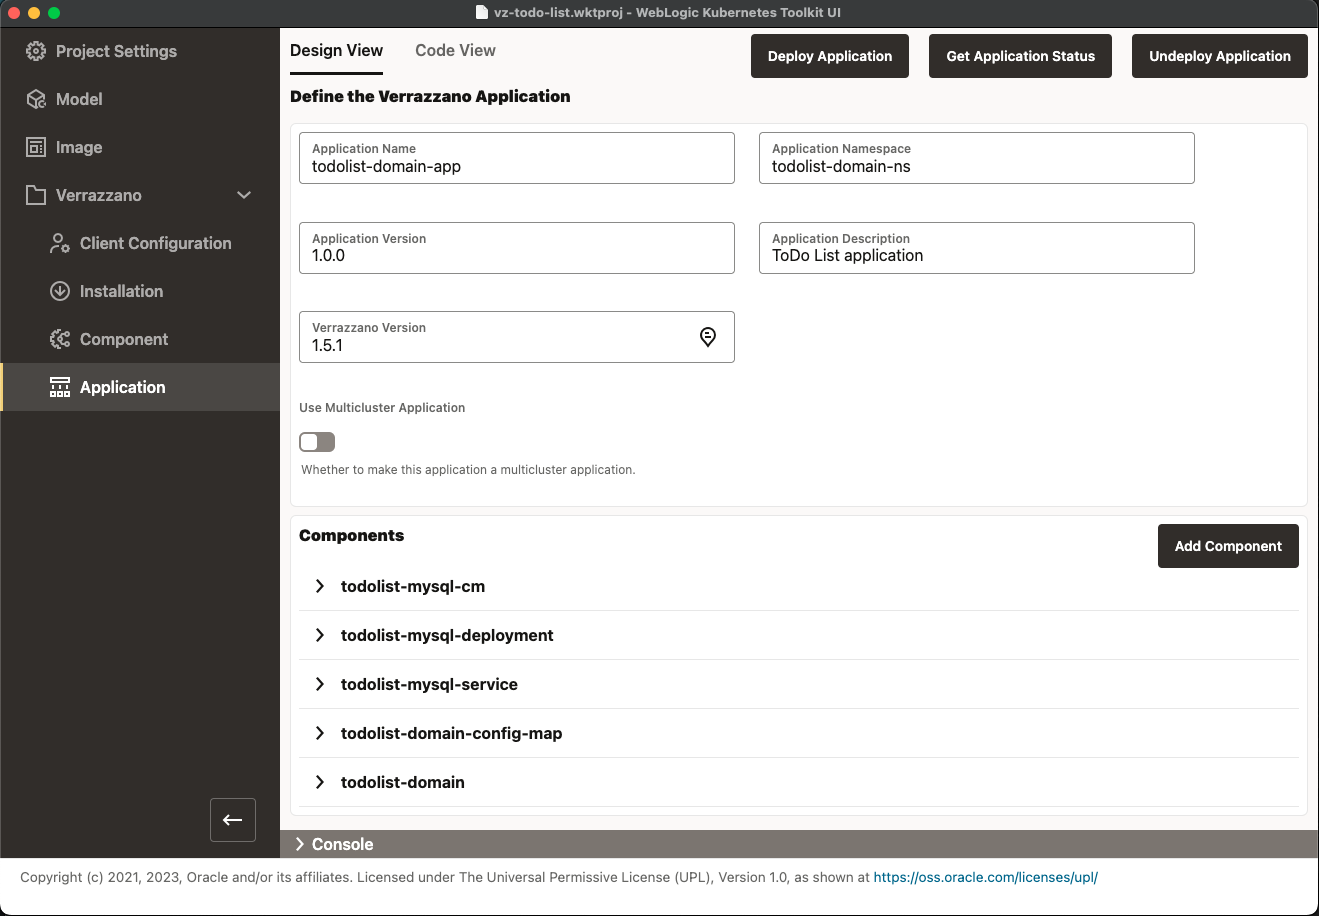Switch to the Design View tab
This screenshot has height=916, width=1319.
(336, 51)
